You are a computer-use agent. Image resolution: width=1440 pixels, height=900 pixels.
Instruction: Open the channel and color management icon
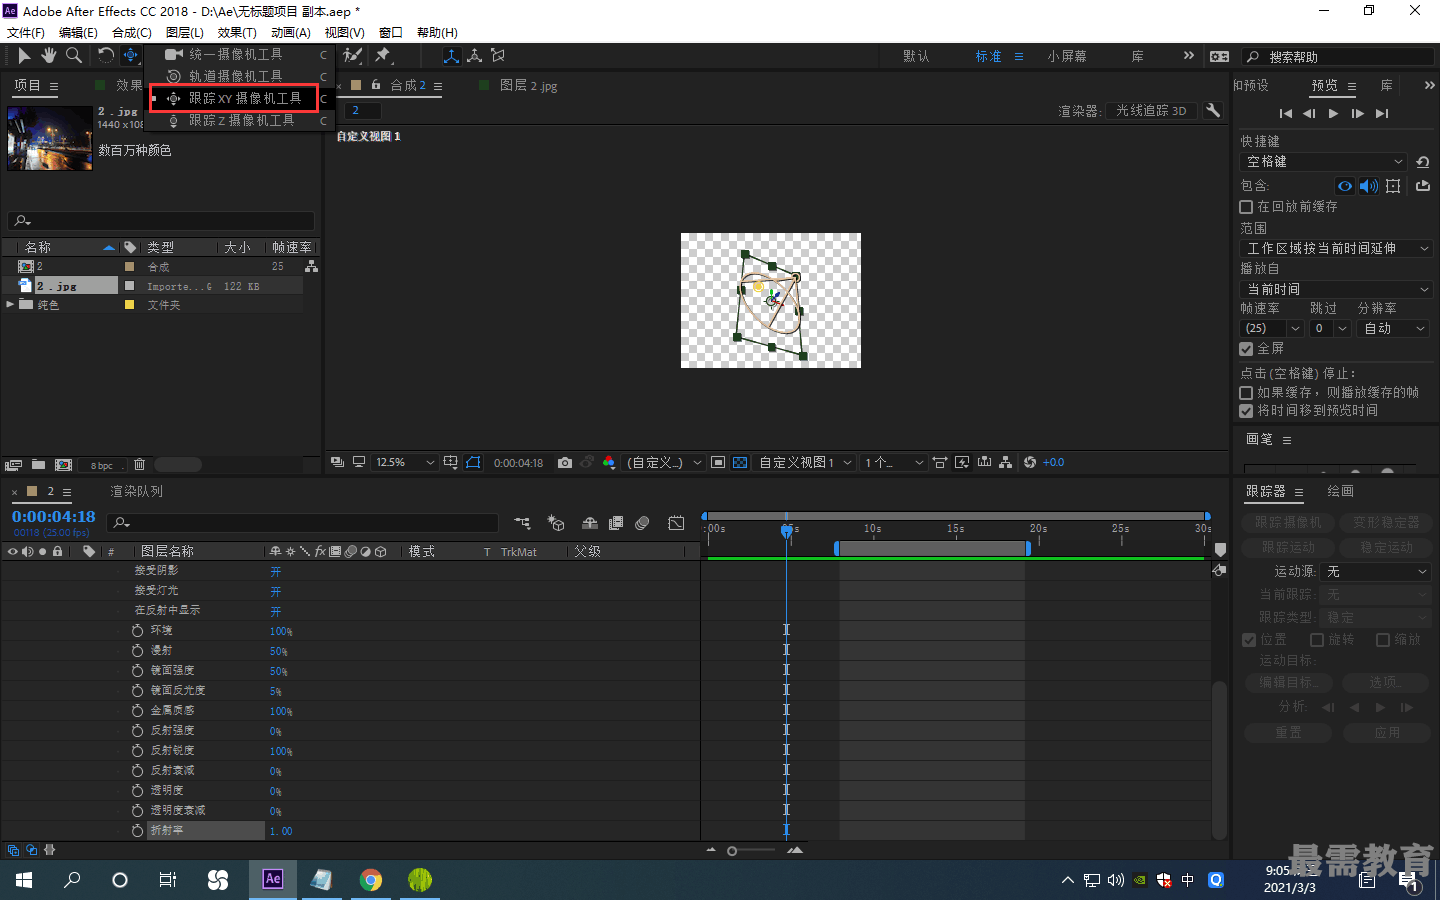609,462
